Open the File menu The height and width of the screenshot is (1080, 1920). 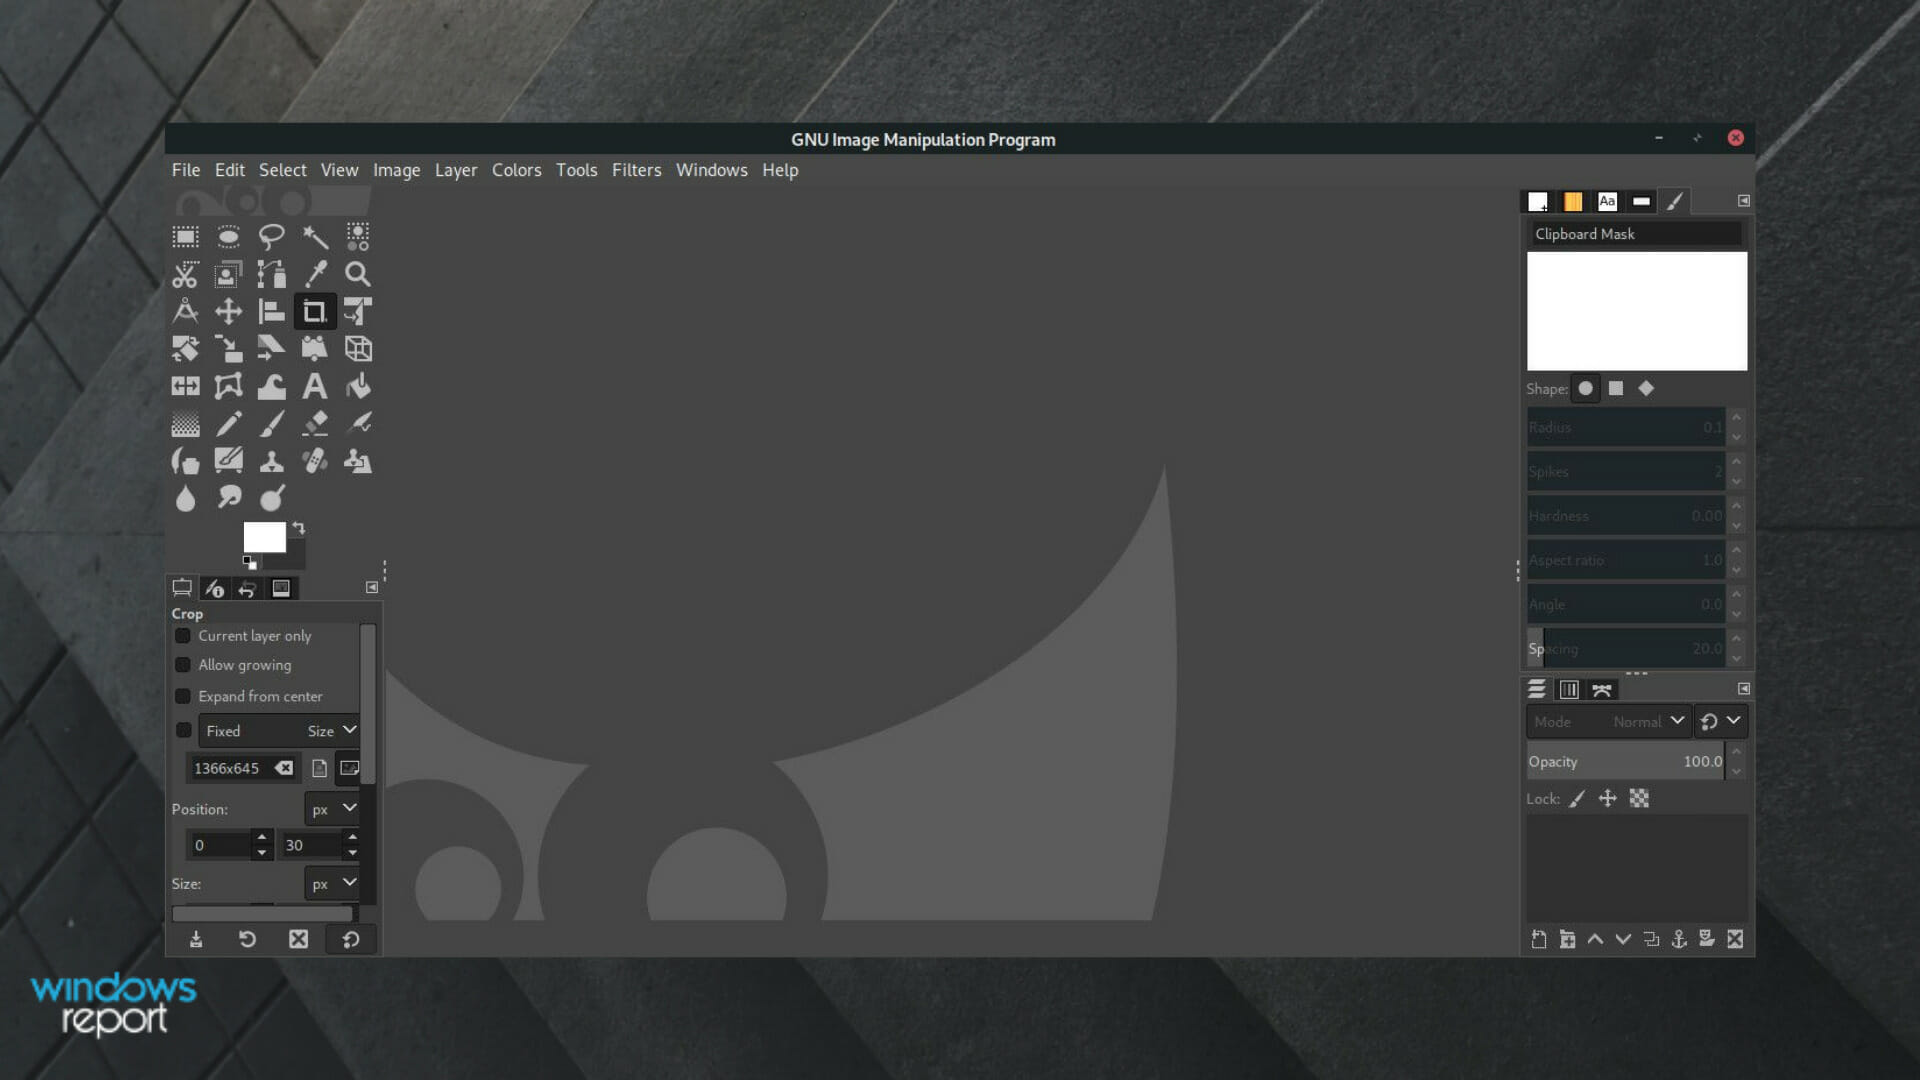tap(186, 170)
